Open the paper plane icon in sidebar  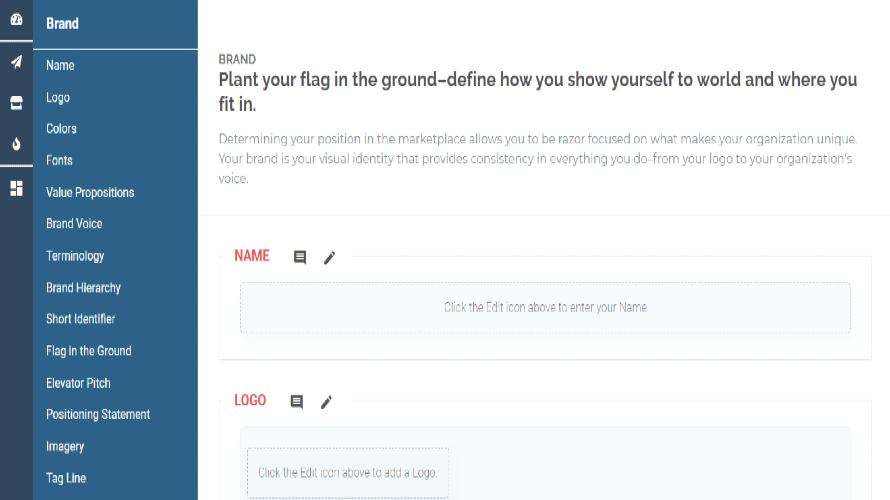click(x=16, y=62)
